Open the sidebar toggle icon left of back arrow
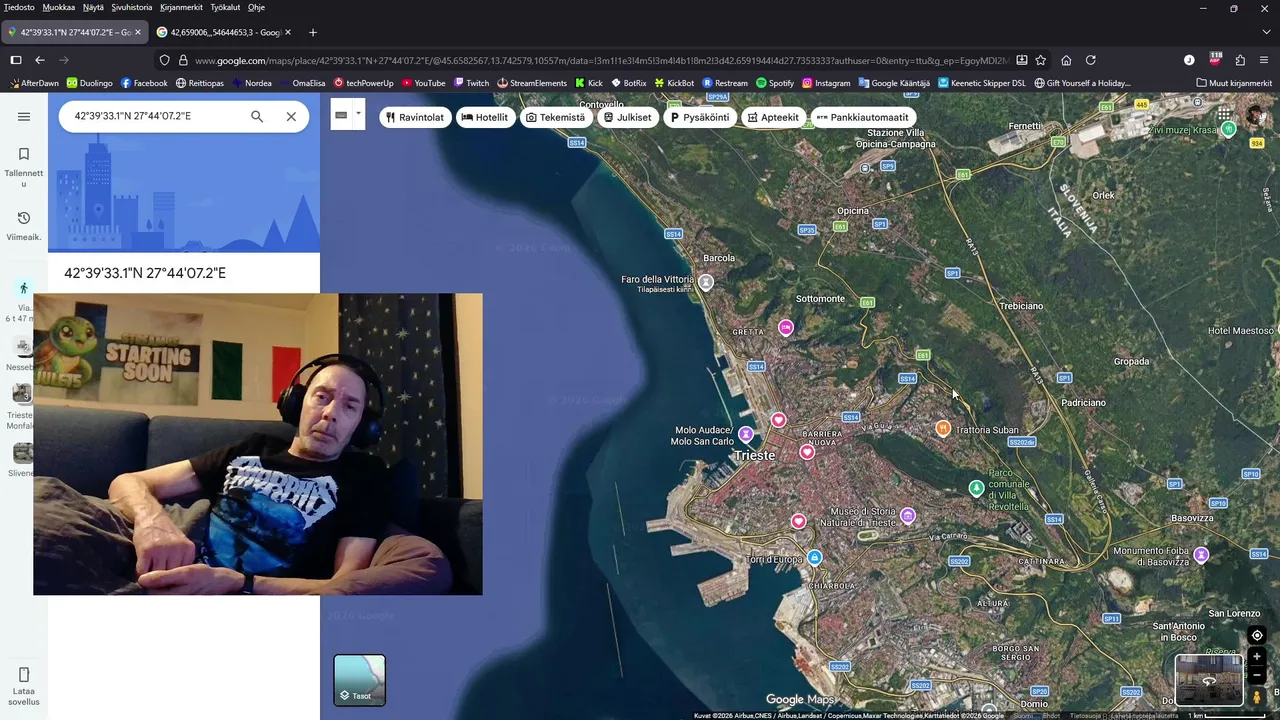Screen dimensions: 1280x720 point(15,60)
